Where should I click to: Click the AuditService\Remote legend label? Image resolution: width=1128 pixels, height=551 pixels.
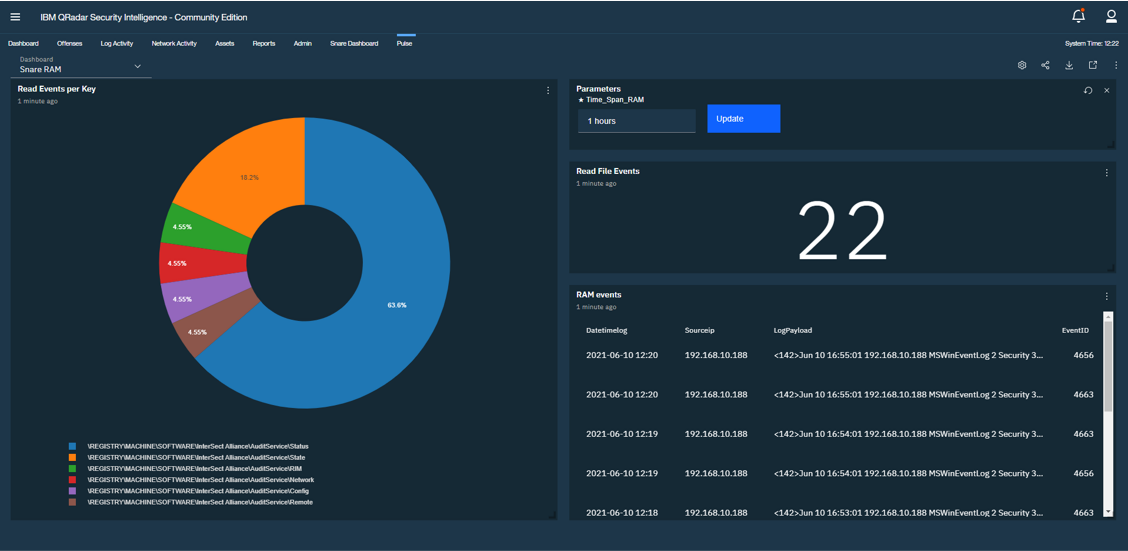(200, 502)
